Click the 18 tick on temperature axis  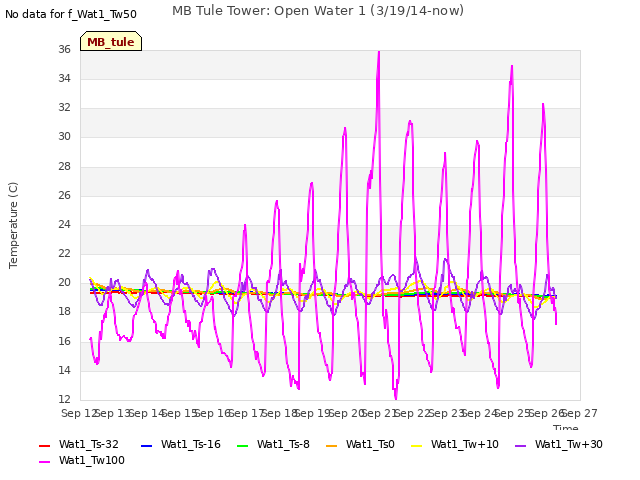click(64, 311)
